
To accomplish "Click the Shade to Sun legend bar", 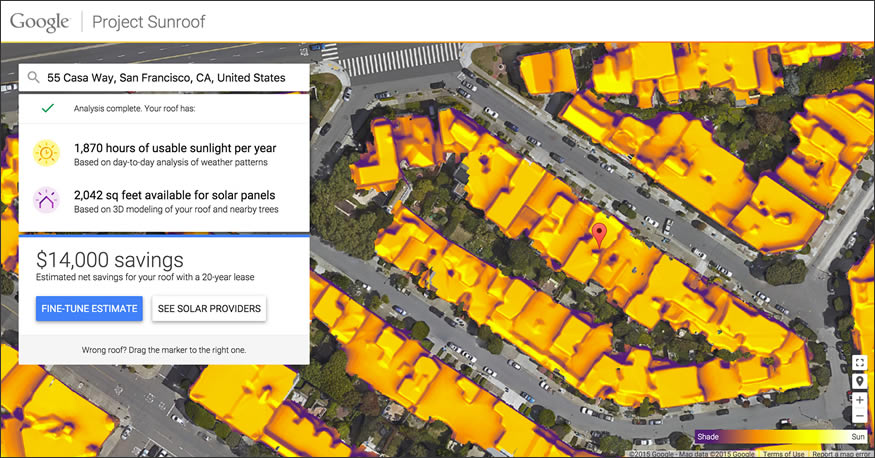I will pos(782,436).
